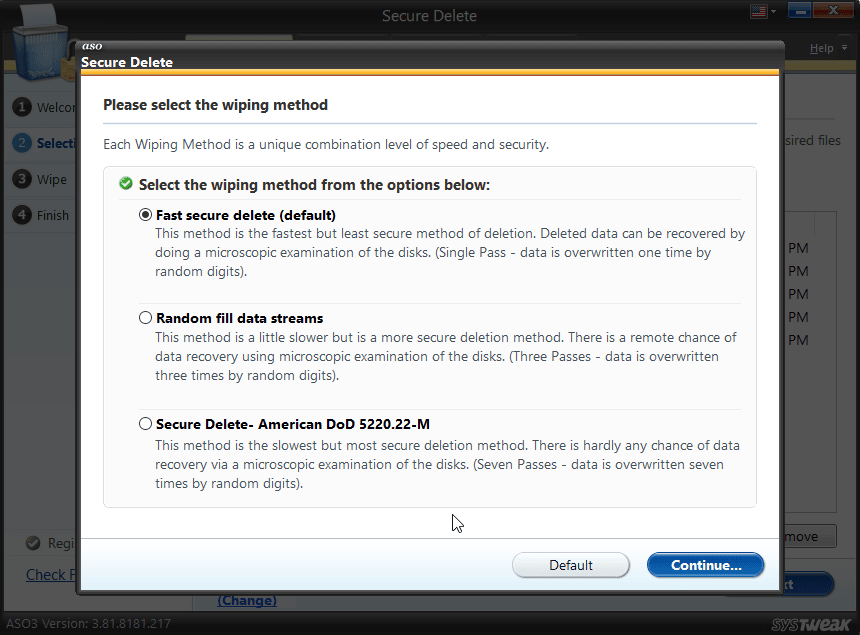Click the green checkmark beside wiping method prompt

click(125, 183)
